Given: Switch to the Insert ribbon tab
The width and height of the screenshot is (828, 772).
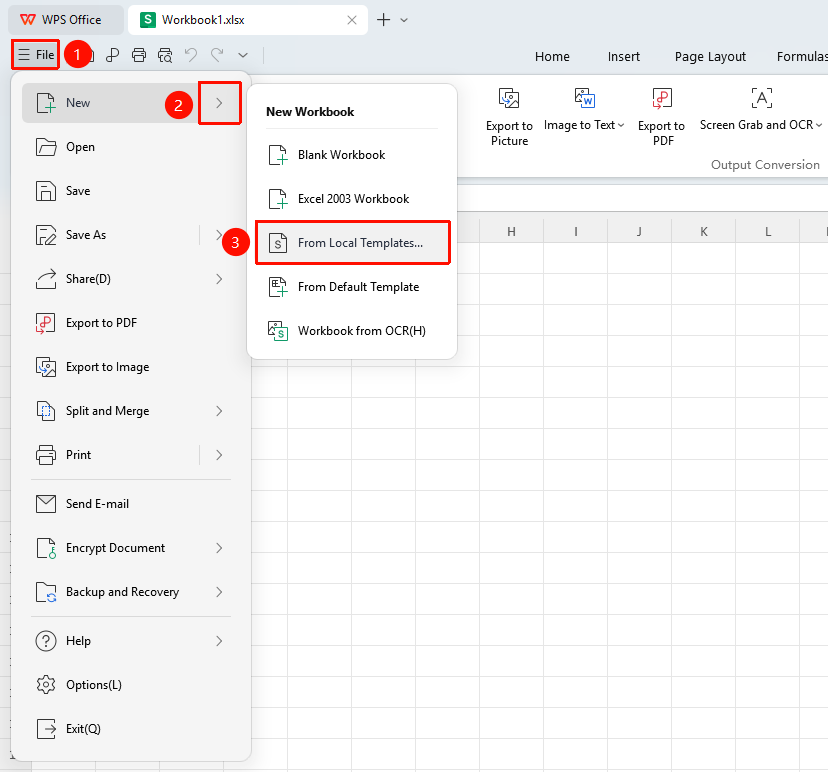Looking at the screenshot, I should 624,57.
